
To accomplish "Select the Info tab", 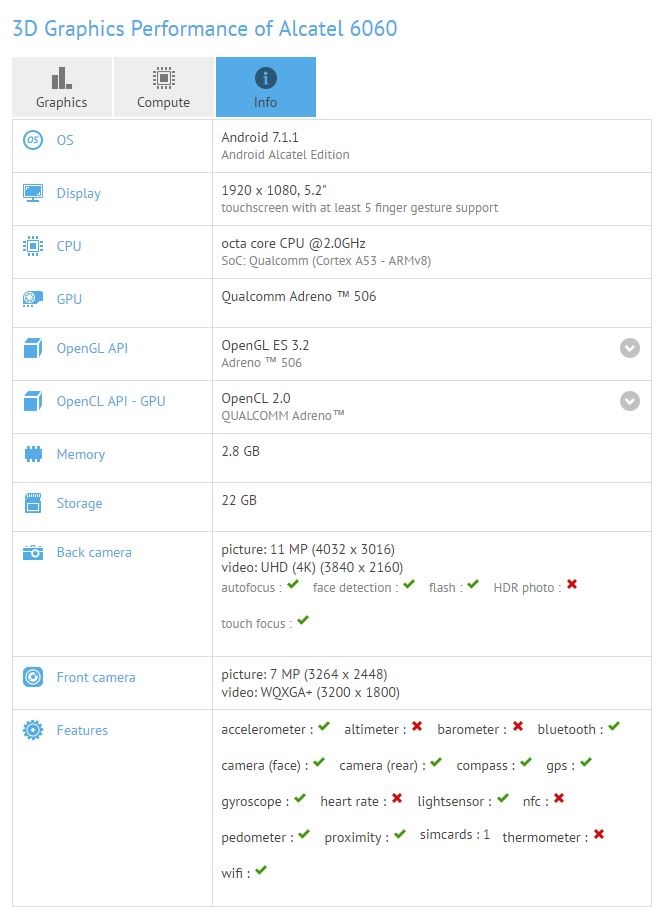I will 265,87.
